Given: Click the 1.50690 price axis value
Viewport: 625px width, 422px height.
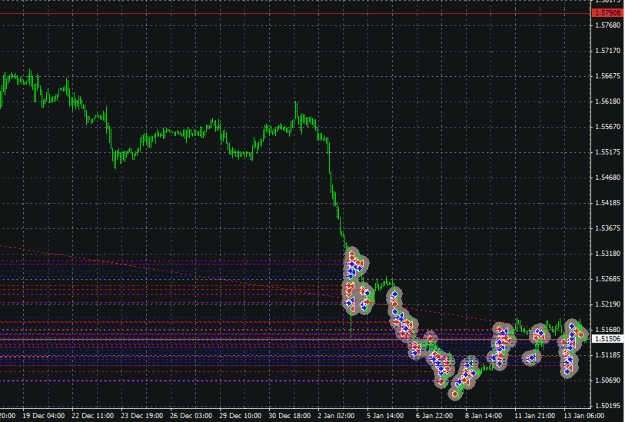Looking at the screenshot, I should click(608, 380).
